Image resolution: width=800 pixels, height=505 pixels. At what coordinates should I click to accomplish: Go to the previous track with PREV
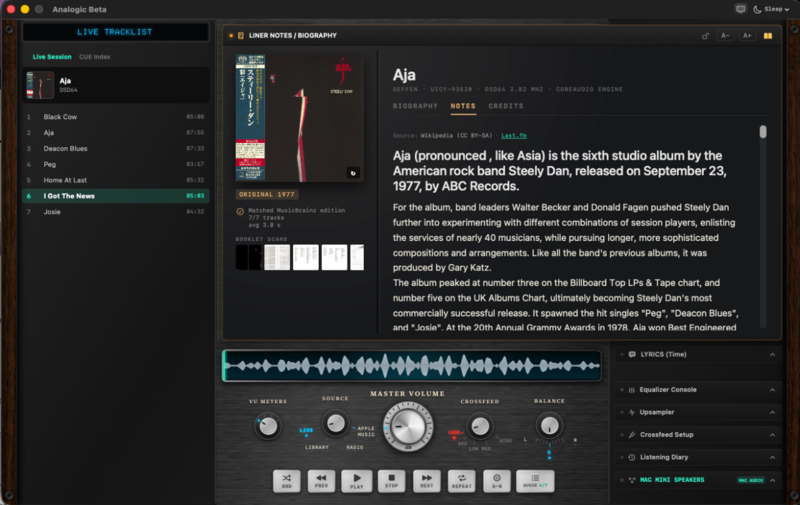321,481
